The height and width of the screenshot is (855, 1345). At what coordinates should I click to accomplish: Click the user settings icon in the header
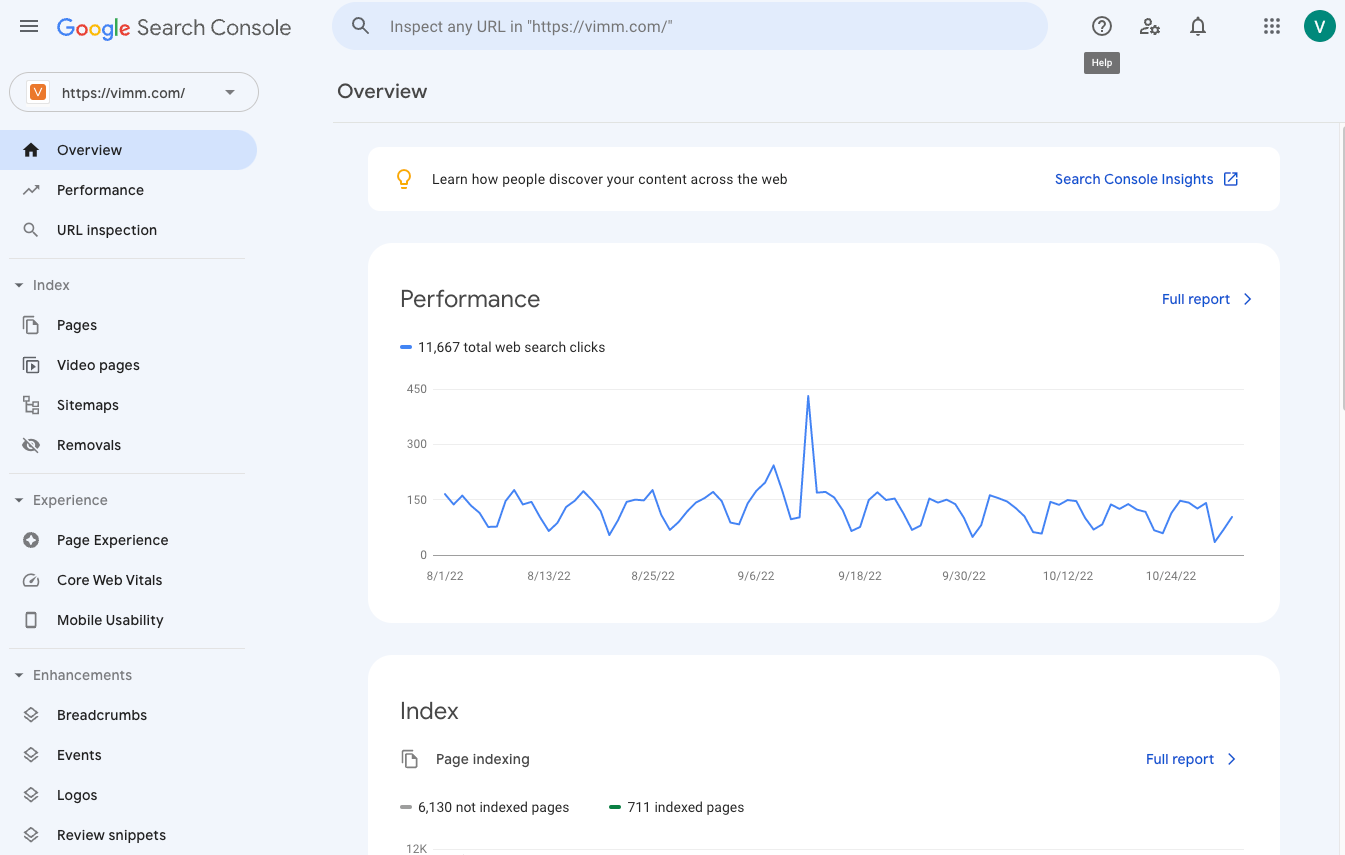pyautogui.click(x=1149, y=26)
